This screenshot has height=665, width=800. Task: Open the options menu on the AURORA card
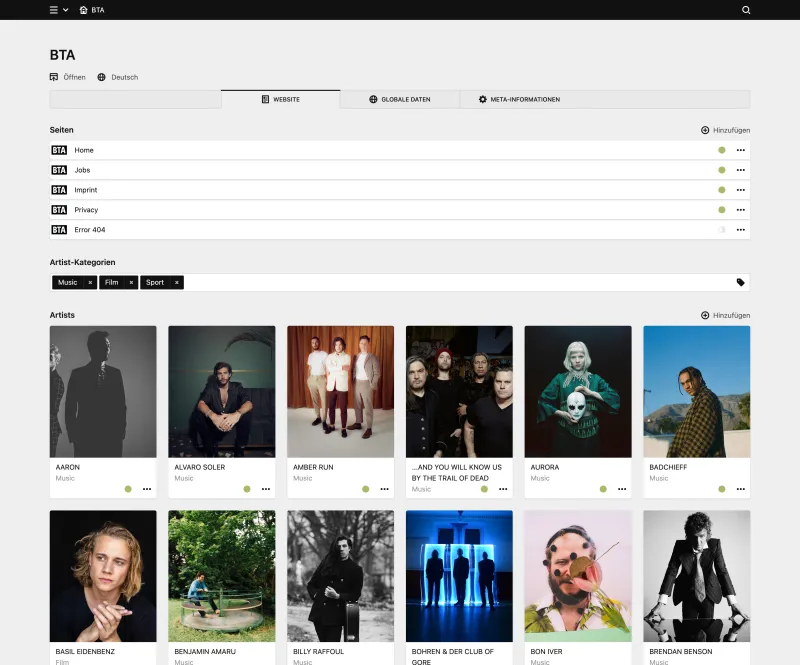coord(621,489)
